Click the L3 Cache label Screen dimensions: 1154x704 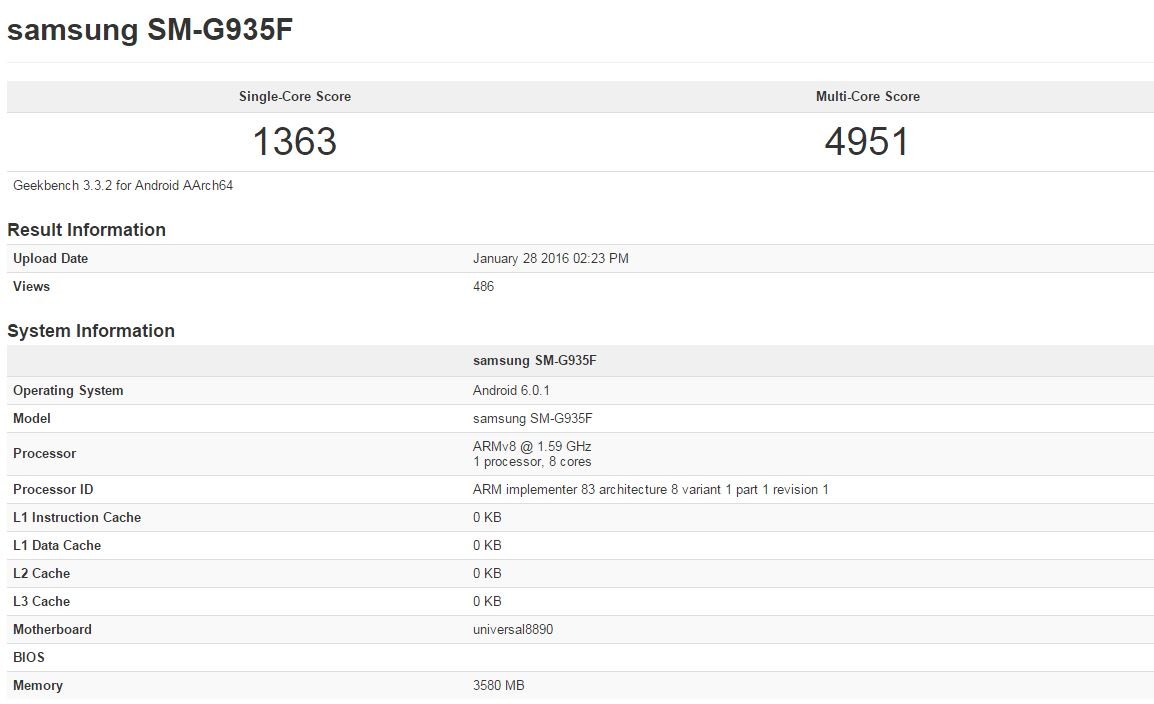(x=41, y=602)
